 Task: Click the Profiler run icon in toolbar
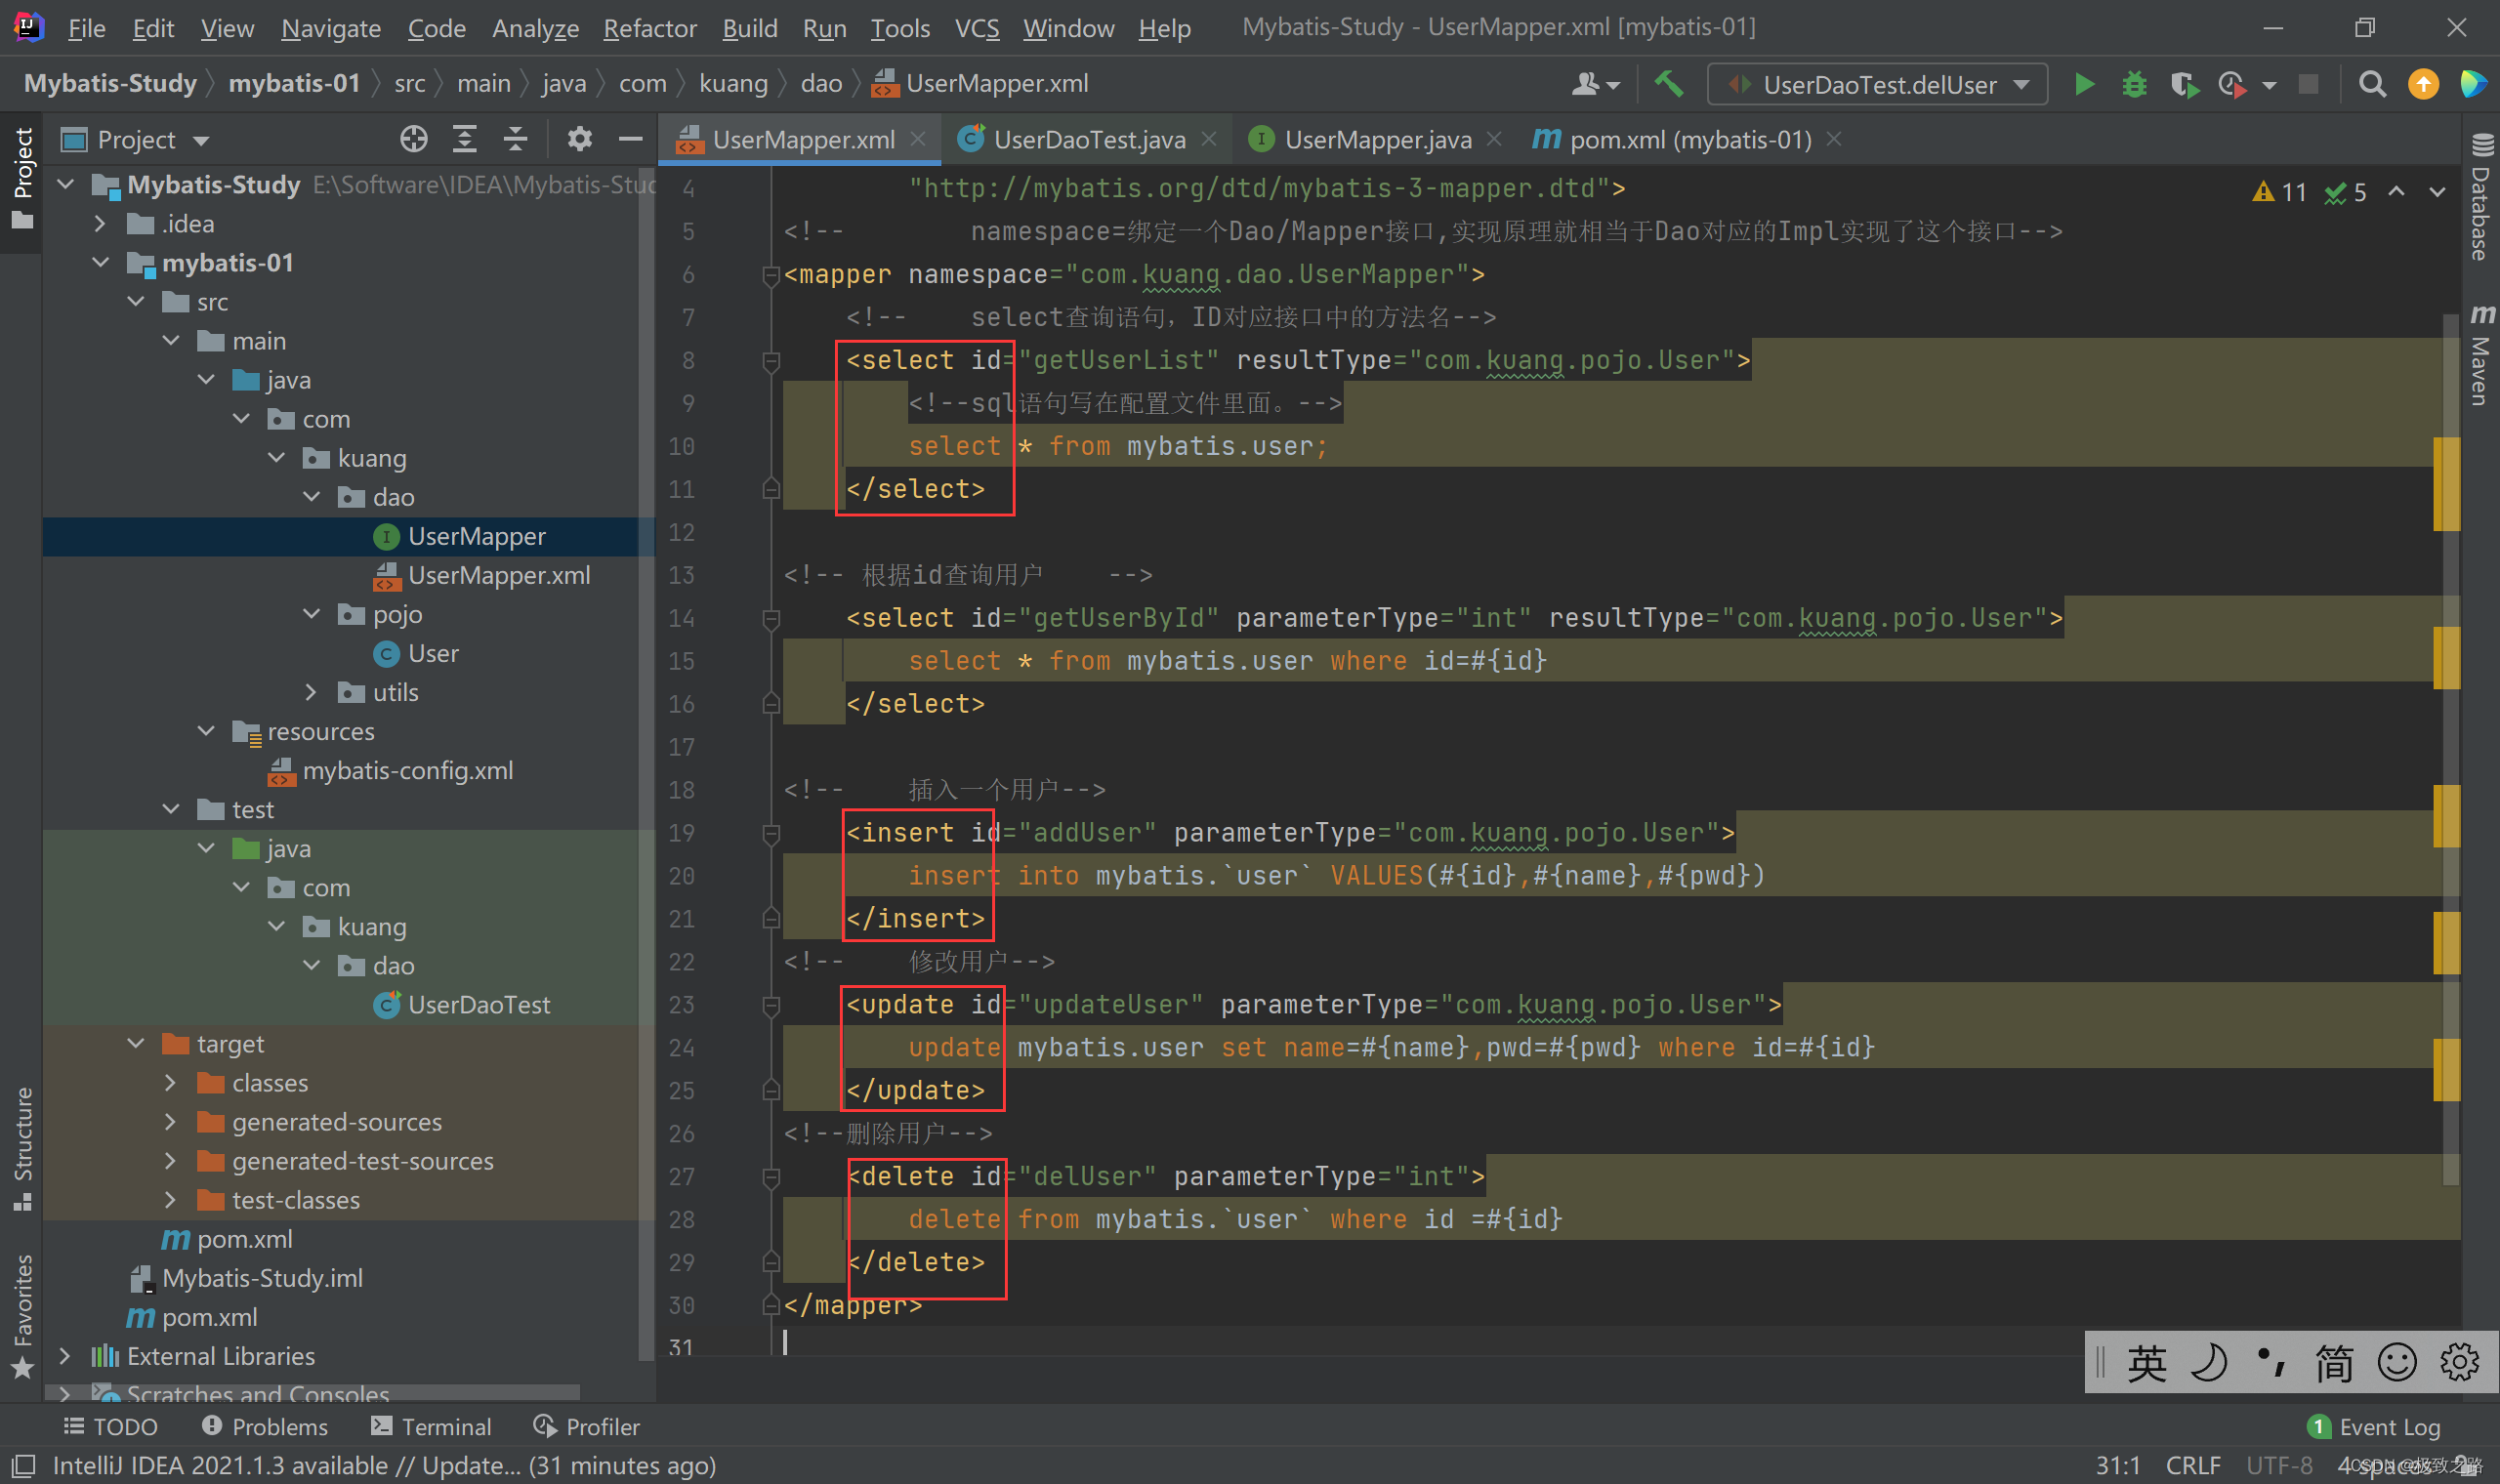[x=2231, y=85]
